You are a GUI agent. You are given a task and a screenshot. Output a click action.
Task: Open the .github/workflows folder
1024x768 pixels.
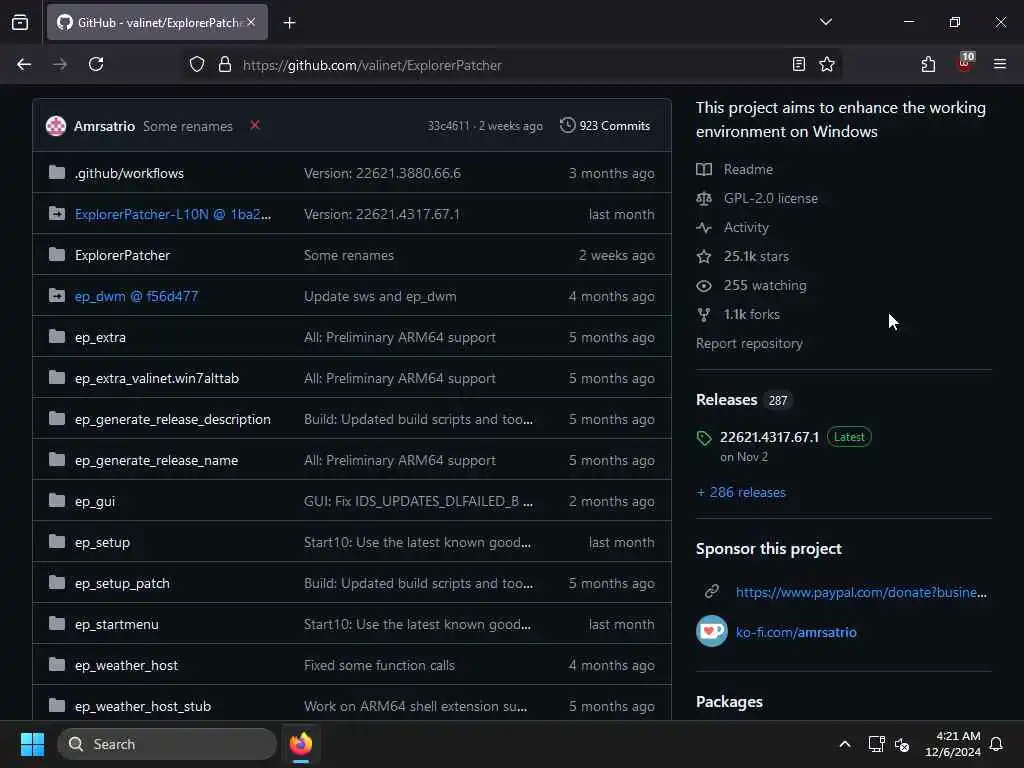[129, 173]
